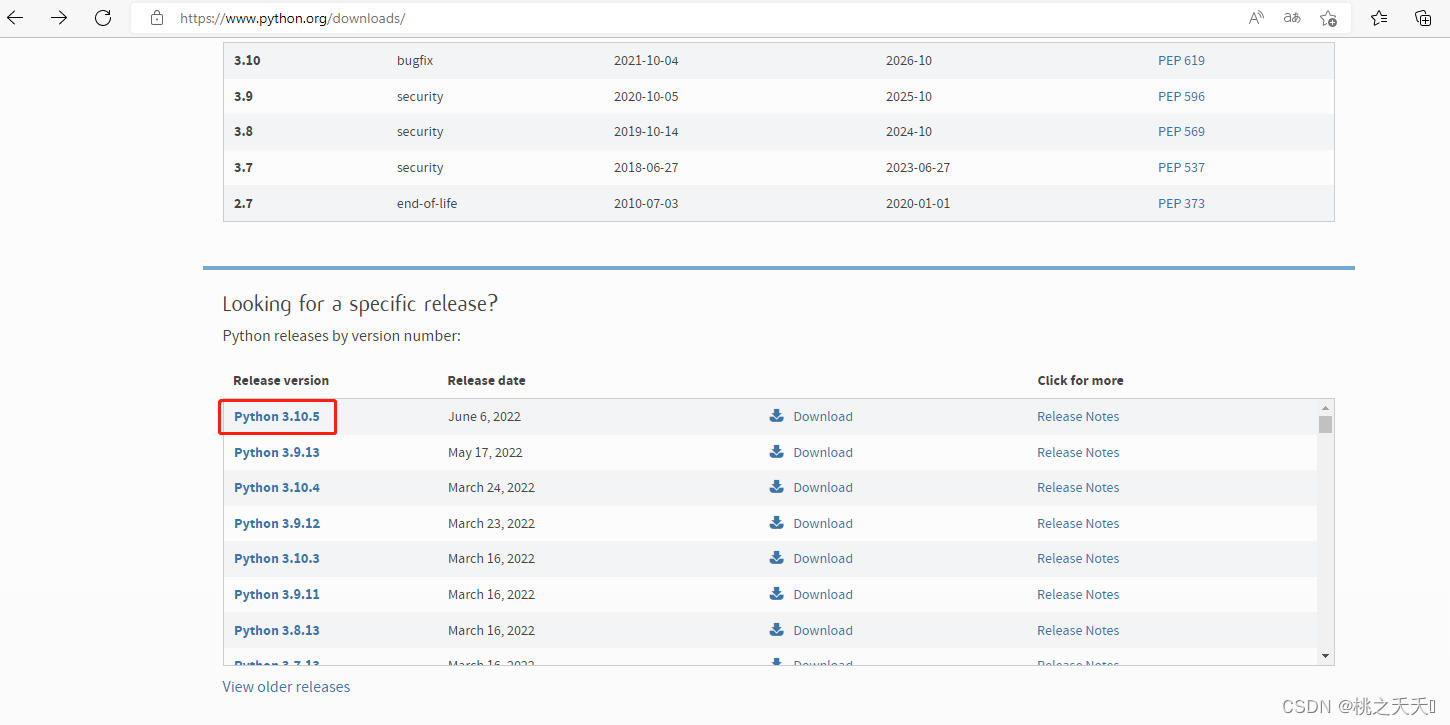This screenshot has width=1450, height=725.
Task: Open Release Notes for Python 3.10.3
Action: 1078,558
